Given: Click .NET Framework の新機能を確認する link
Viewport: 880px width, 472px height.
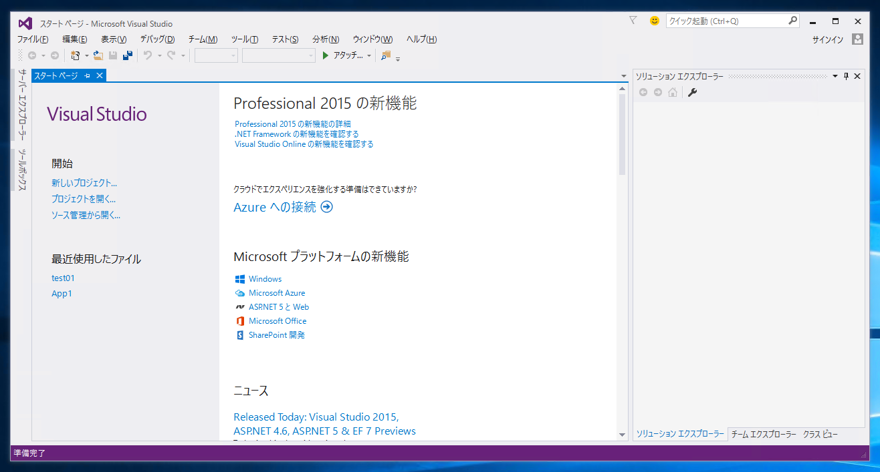Looking at the screenshot, I should [x=296, y=134].
